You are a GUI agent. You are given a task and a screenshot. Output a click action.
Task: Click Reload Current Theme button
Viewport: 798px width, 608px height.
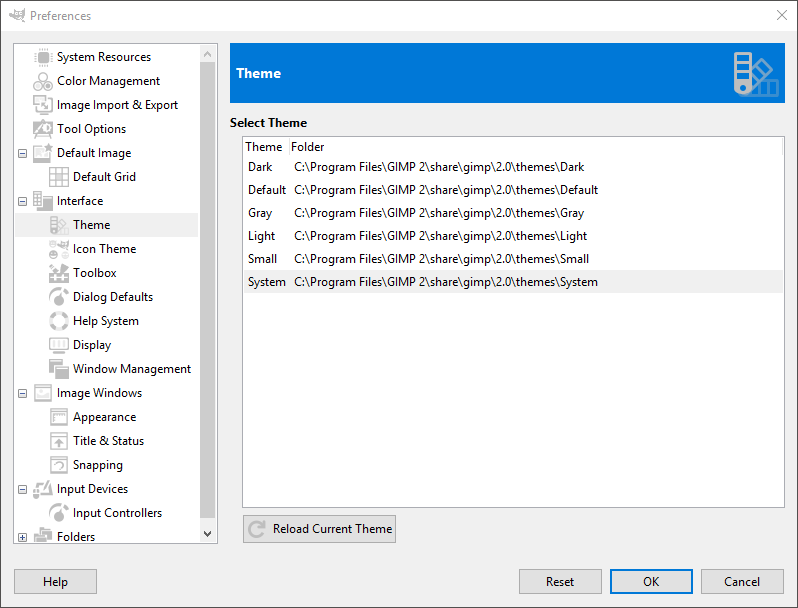pyautogui.click(x=319, y=529)
